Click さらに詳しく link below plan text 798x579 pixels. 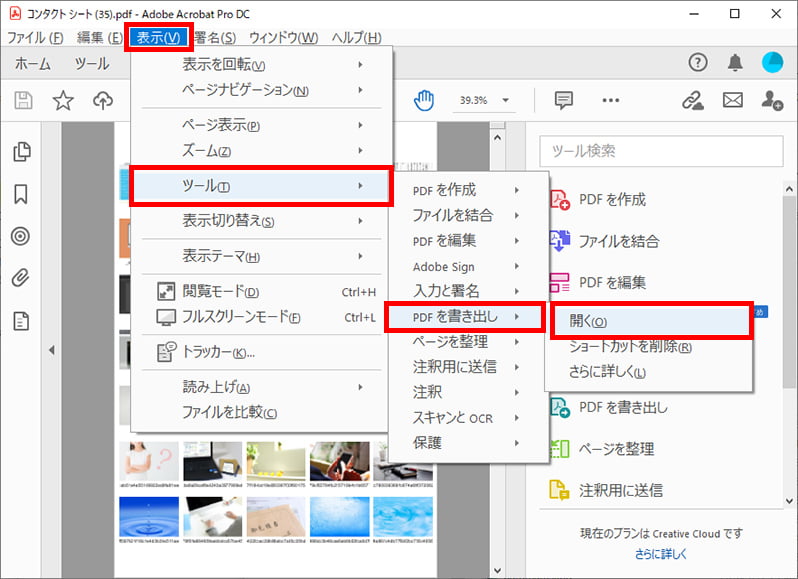coord(661,554)
